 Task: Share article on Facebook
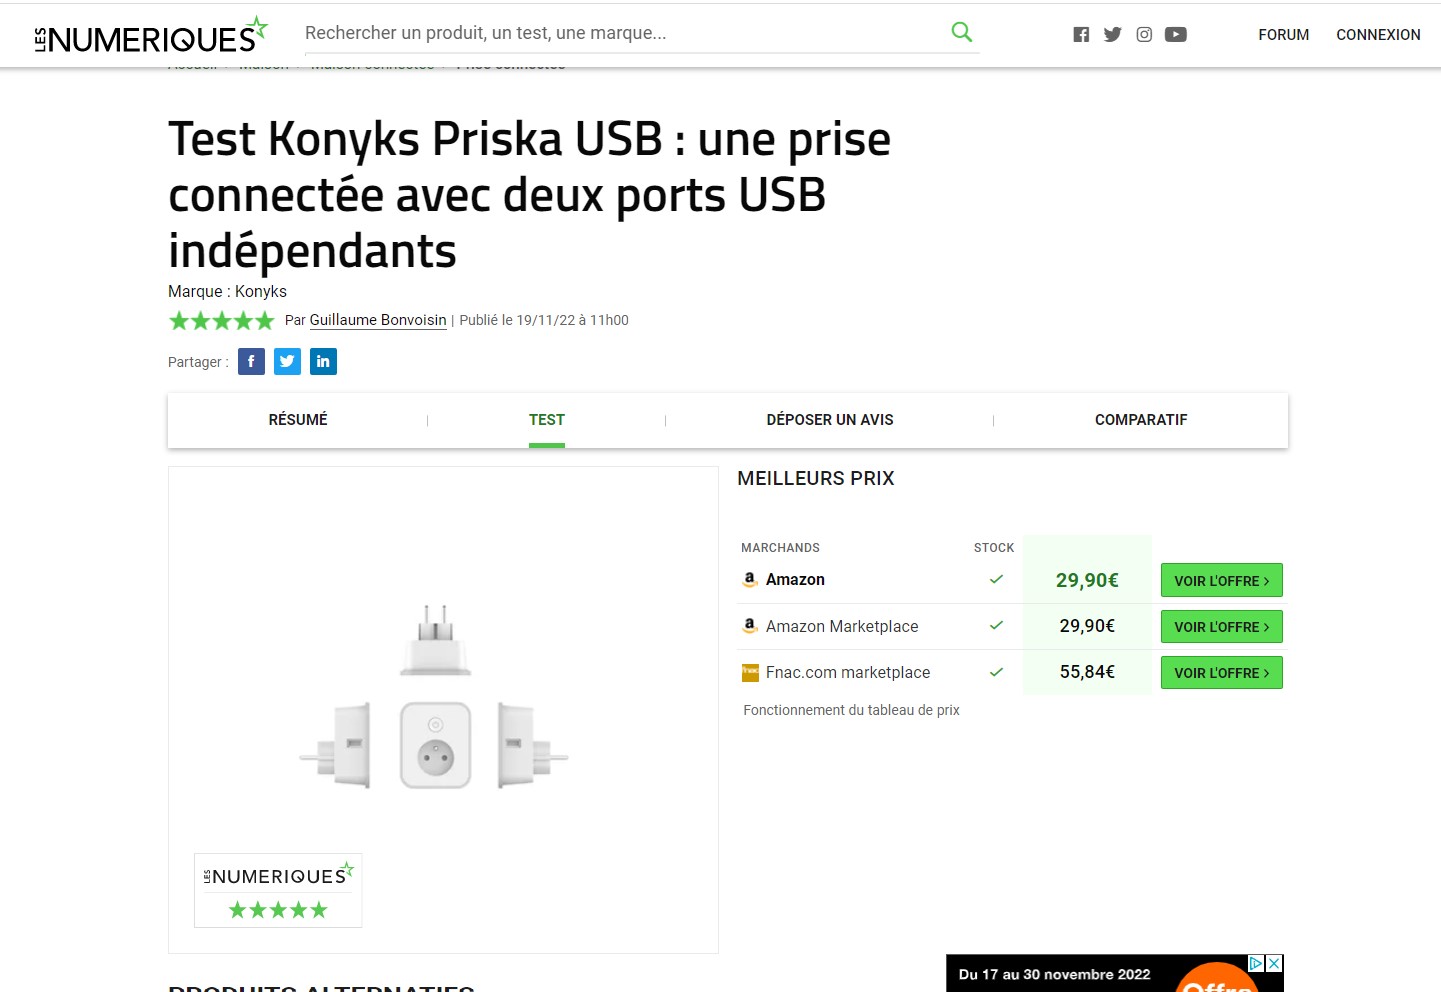point(251,362)
